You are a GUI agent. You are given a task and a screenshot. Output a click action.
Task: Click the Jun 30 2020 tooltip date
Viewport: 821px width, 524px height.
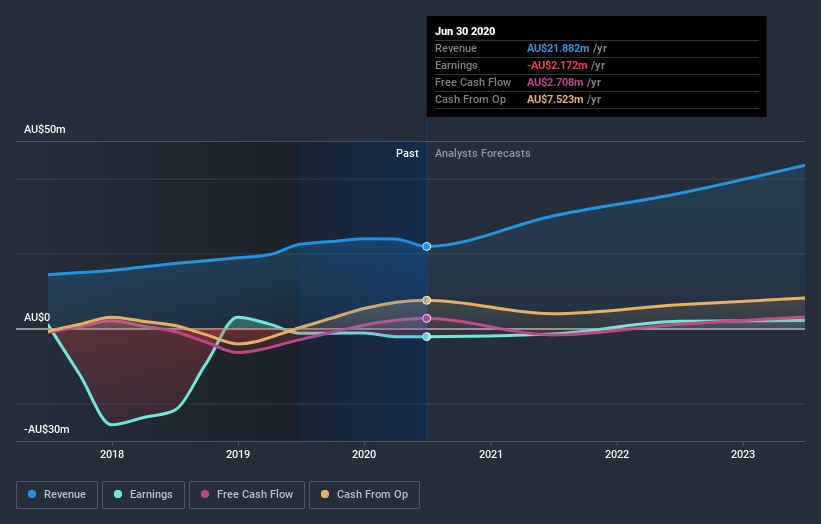click(465, 31)
